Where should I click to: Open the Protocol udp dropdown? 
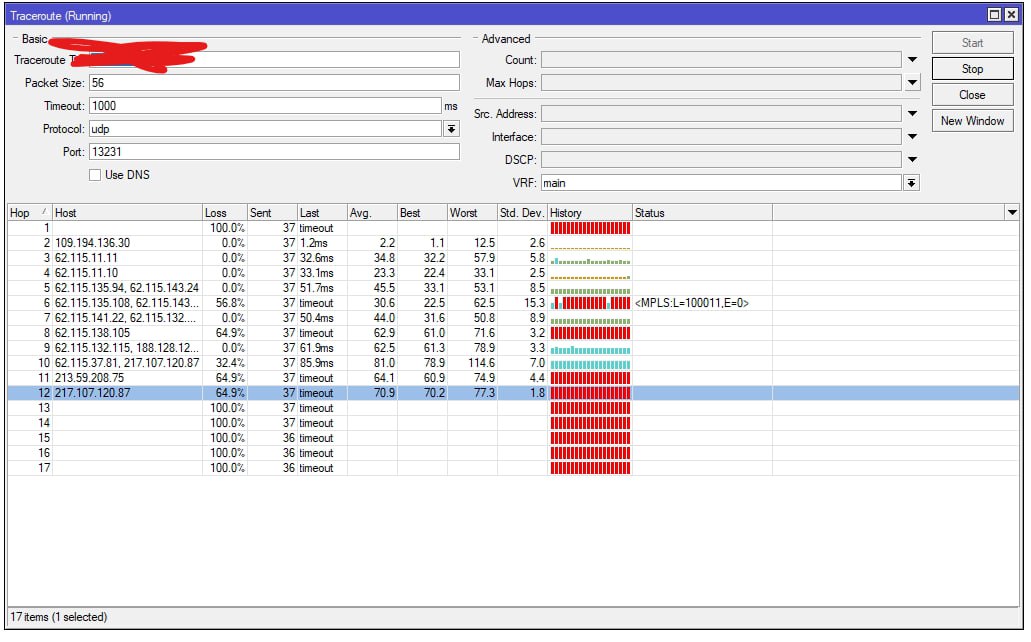click(x=451, y=129)
